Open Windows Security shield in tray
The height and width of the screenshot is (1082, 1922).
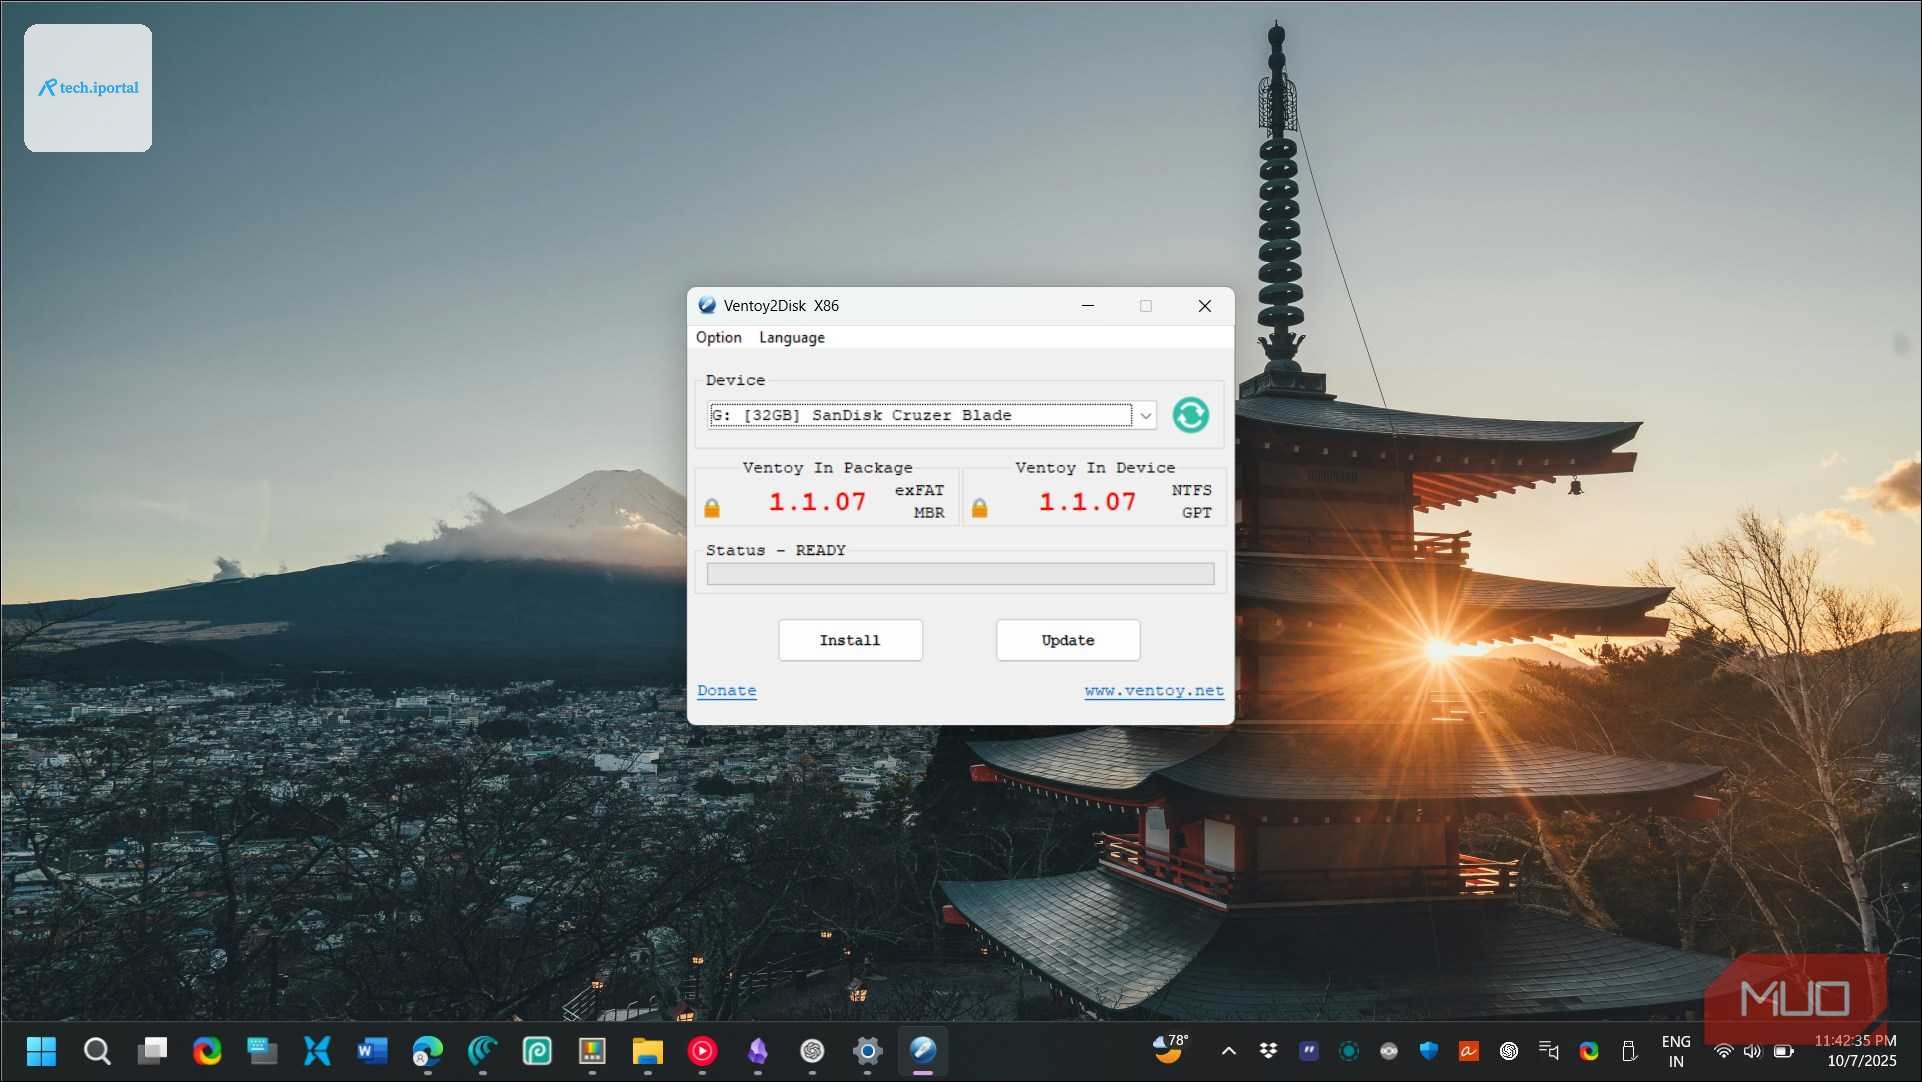1428,1051
